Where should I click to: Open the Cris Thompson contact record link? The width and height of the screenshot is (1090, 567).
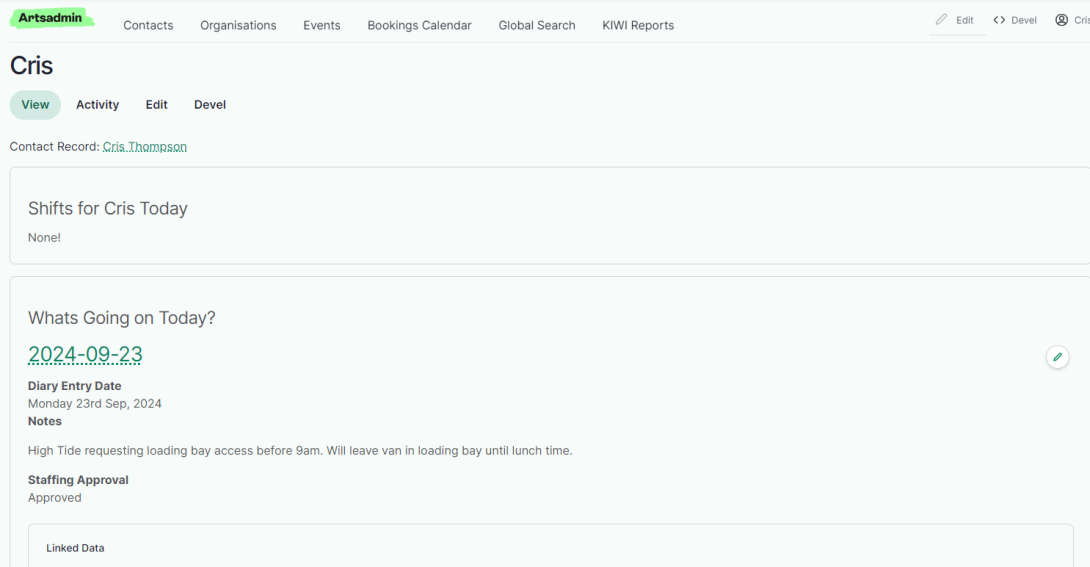(x=145, y=147)
